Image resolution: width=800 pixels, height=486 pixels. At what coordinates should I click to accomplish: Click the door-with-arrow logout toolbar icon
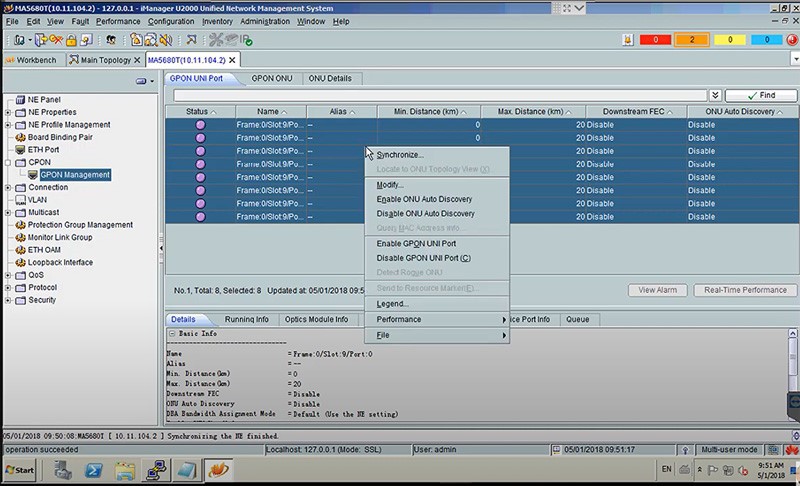click(x=41, y=40)
